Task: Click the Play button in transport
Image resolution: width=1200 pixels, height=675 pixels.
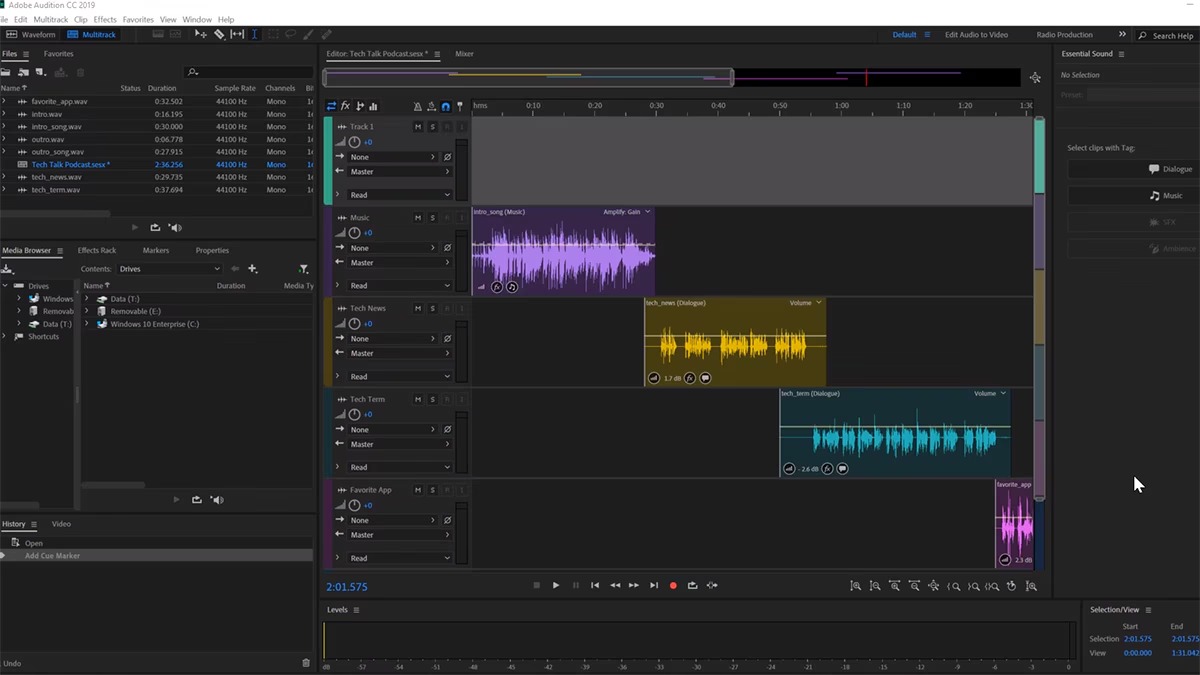Action: 556,586
